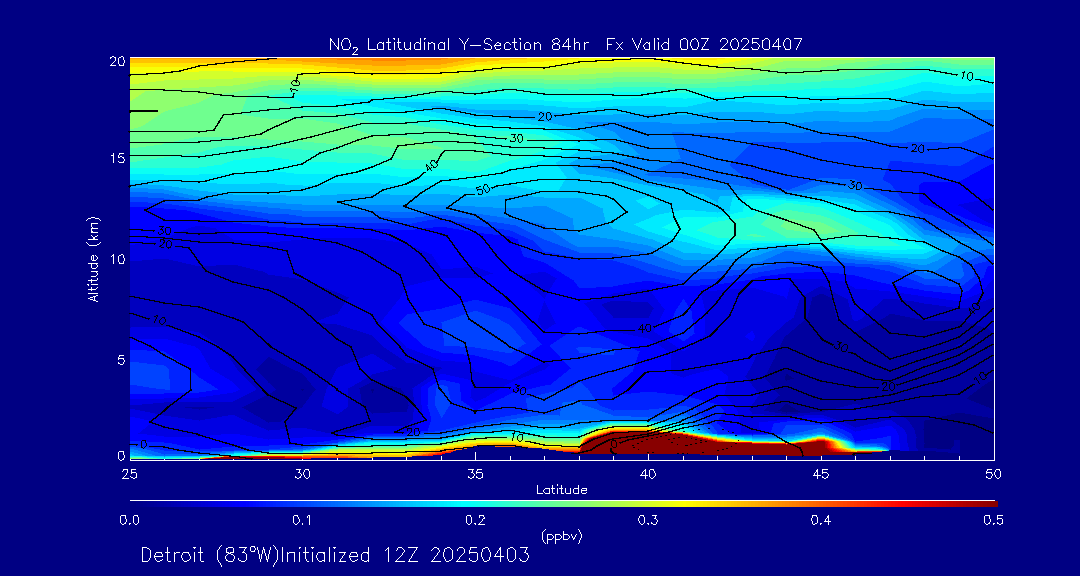Click latitude axis tick label 50
This screenshot has width=1080, height=576.
pyautogui.click(x=993, y=474)
